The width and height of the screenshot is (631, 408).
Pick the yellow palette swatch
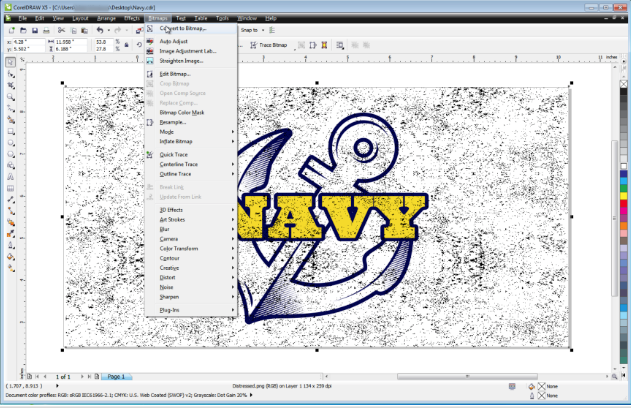coord(624,197)
